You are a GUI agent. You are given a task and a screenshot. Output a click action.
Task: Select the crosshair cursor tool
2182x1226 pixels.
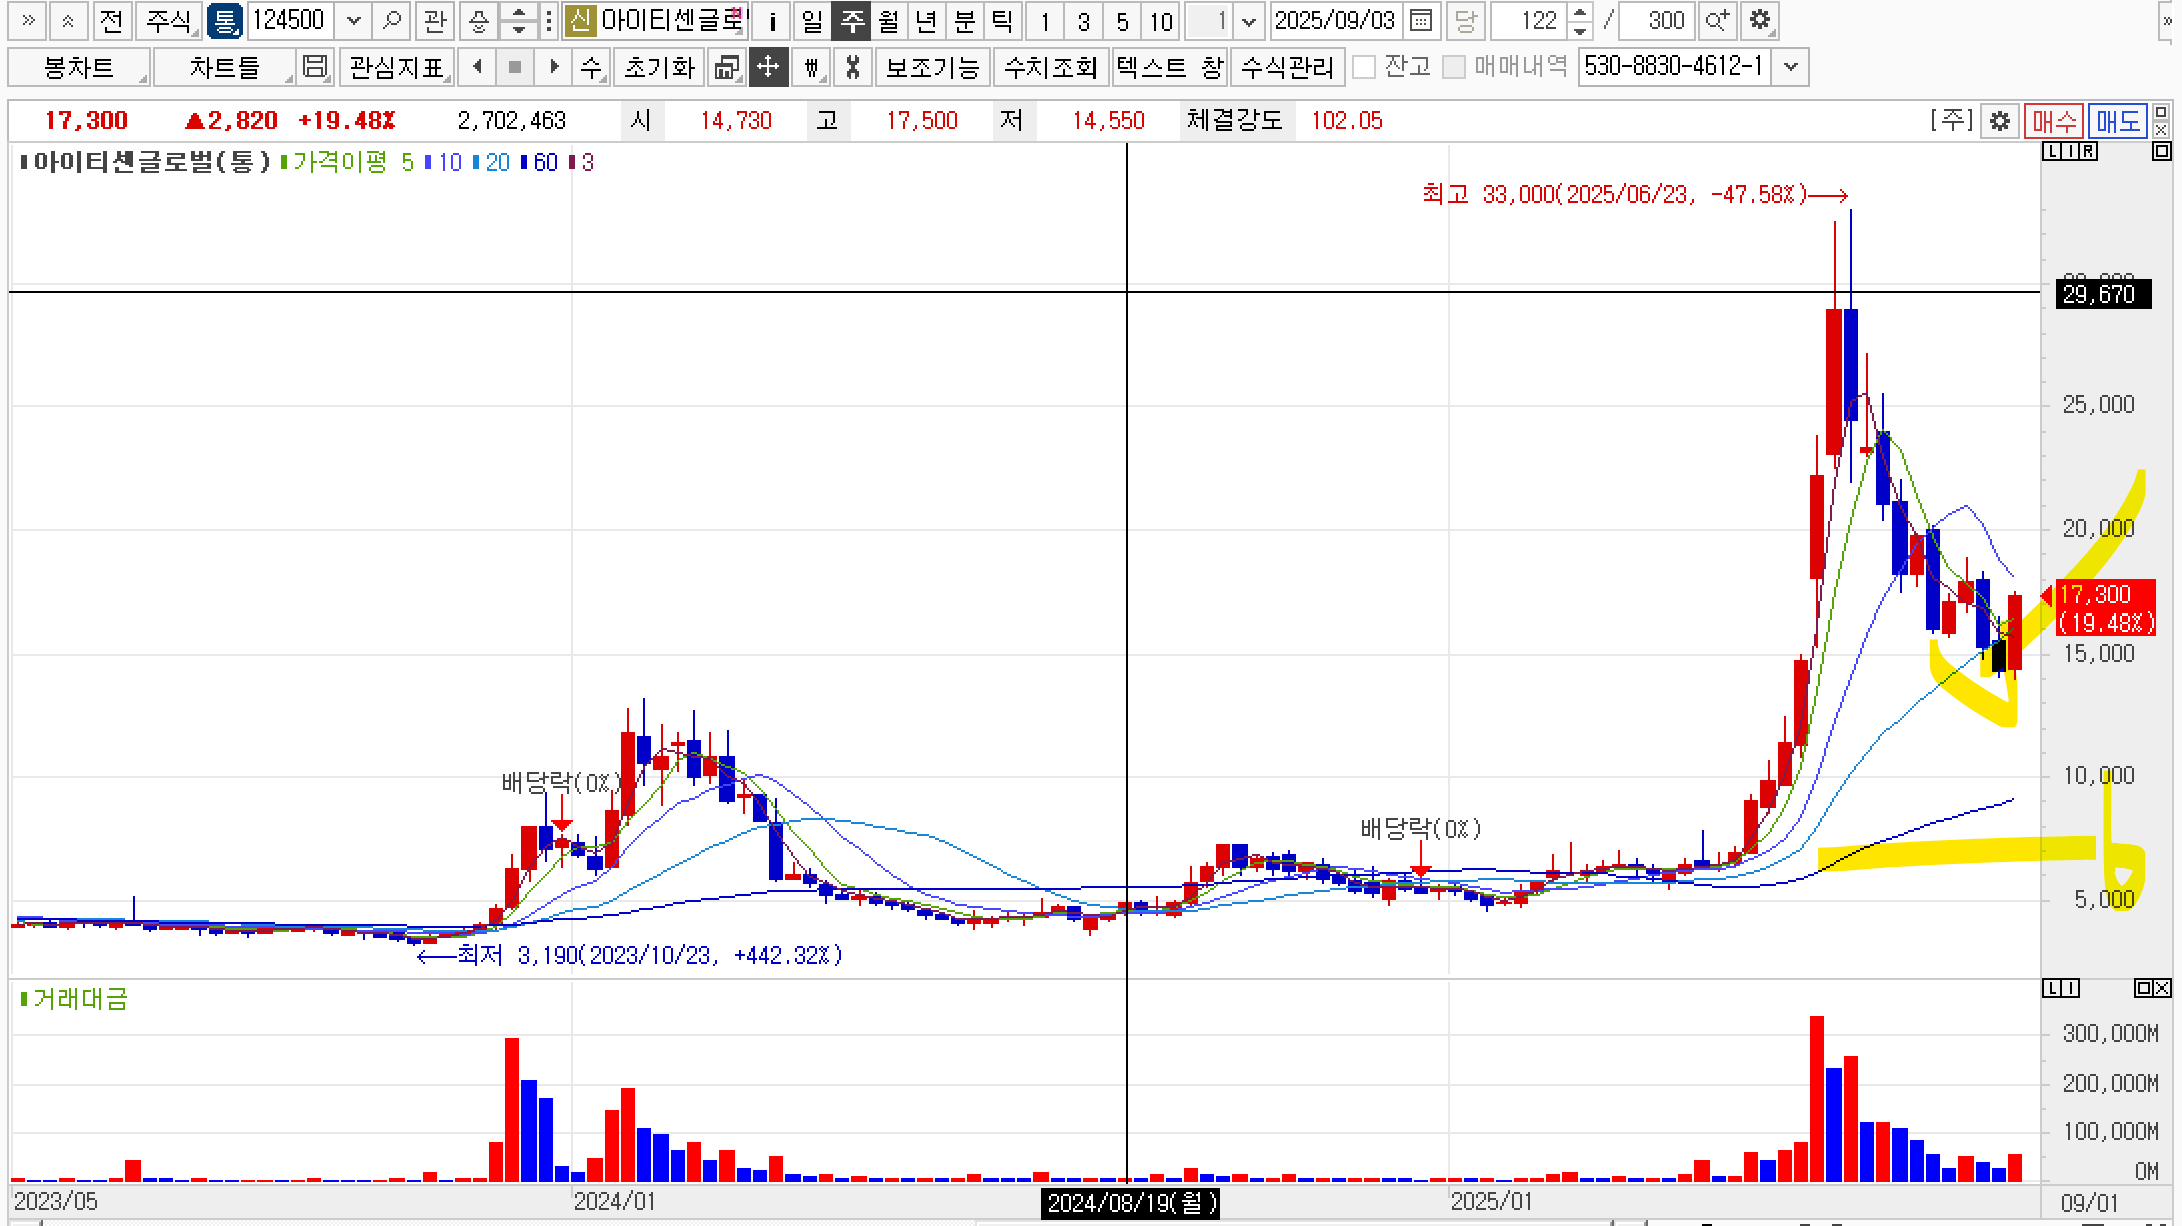tap(768, 67)
